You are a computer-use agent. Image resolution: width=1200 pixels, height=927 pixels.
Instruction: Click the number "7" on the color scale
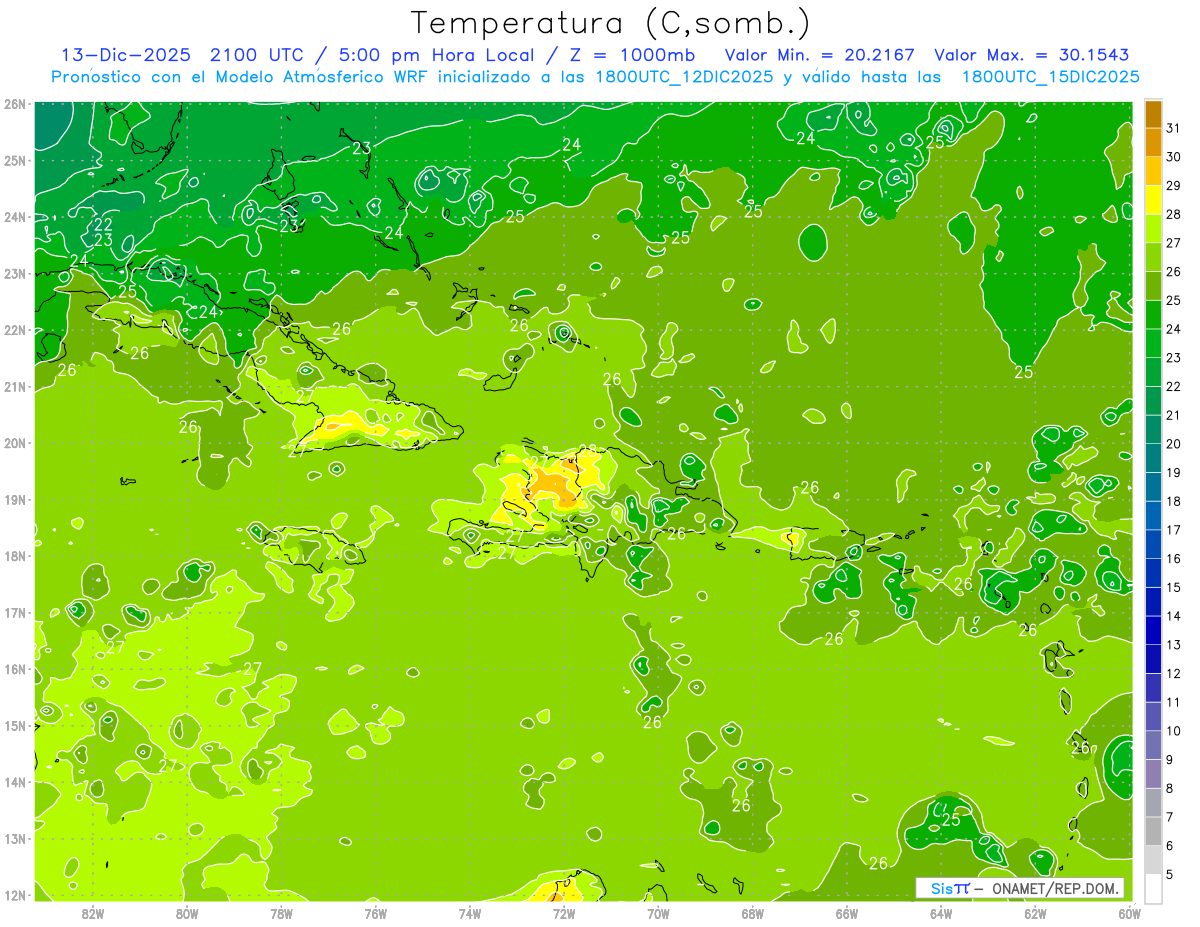click(x=1170, y=816)
